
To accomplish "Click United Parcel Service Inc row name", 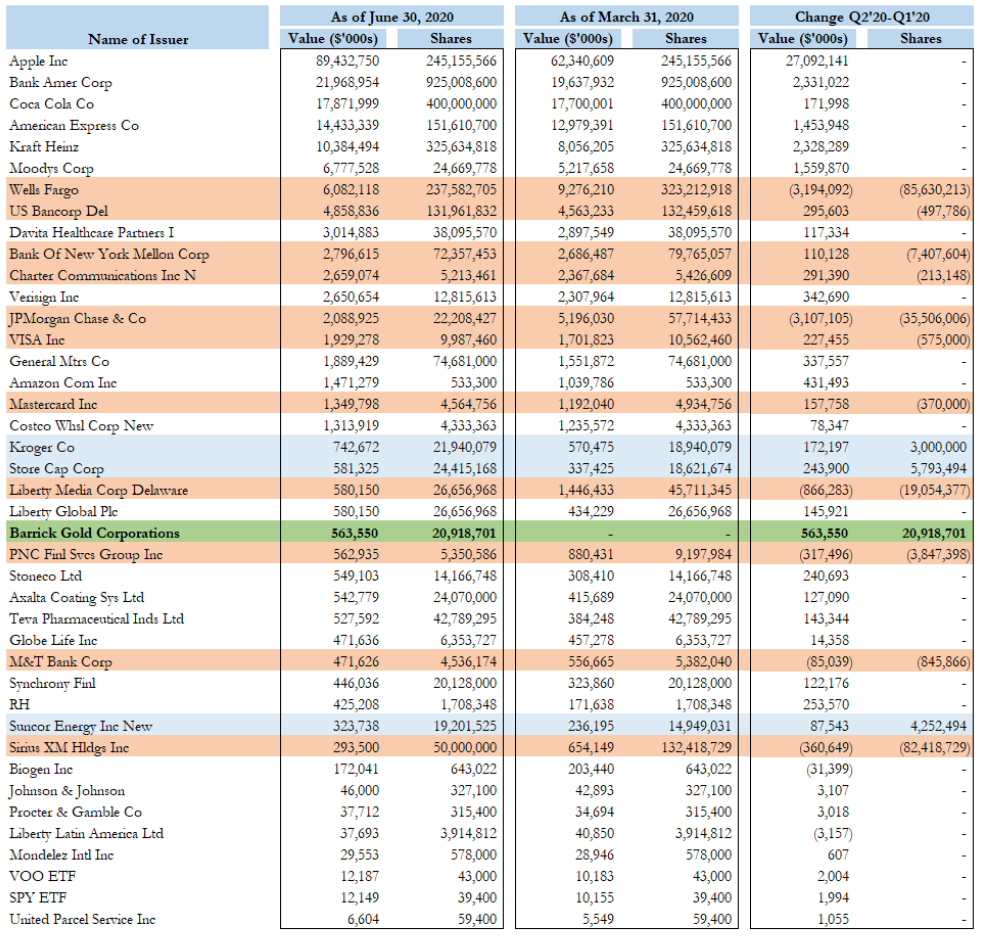I will pos(82,919).
